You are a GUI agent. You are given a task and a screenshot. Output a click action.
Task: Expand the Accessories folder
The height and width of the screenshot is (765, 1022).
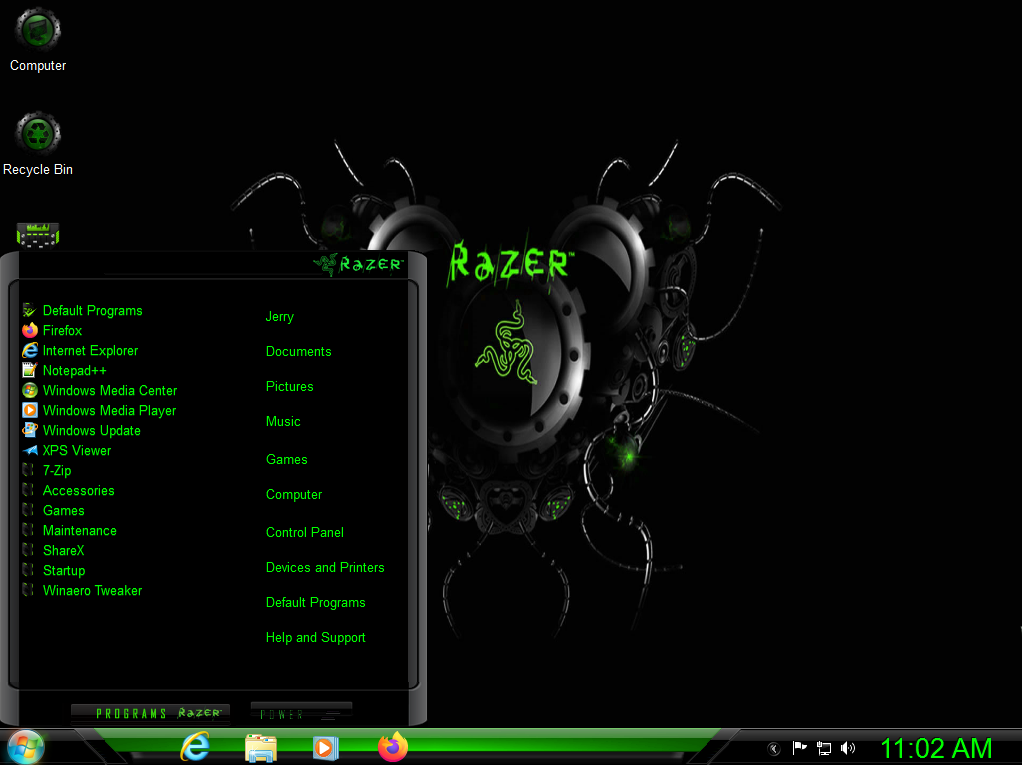click(x=68, y=491)
